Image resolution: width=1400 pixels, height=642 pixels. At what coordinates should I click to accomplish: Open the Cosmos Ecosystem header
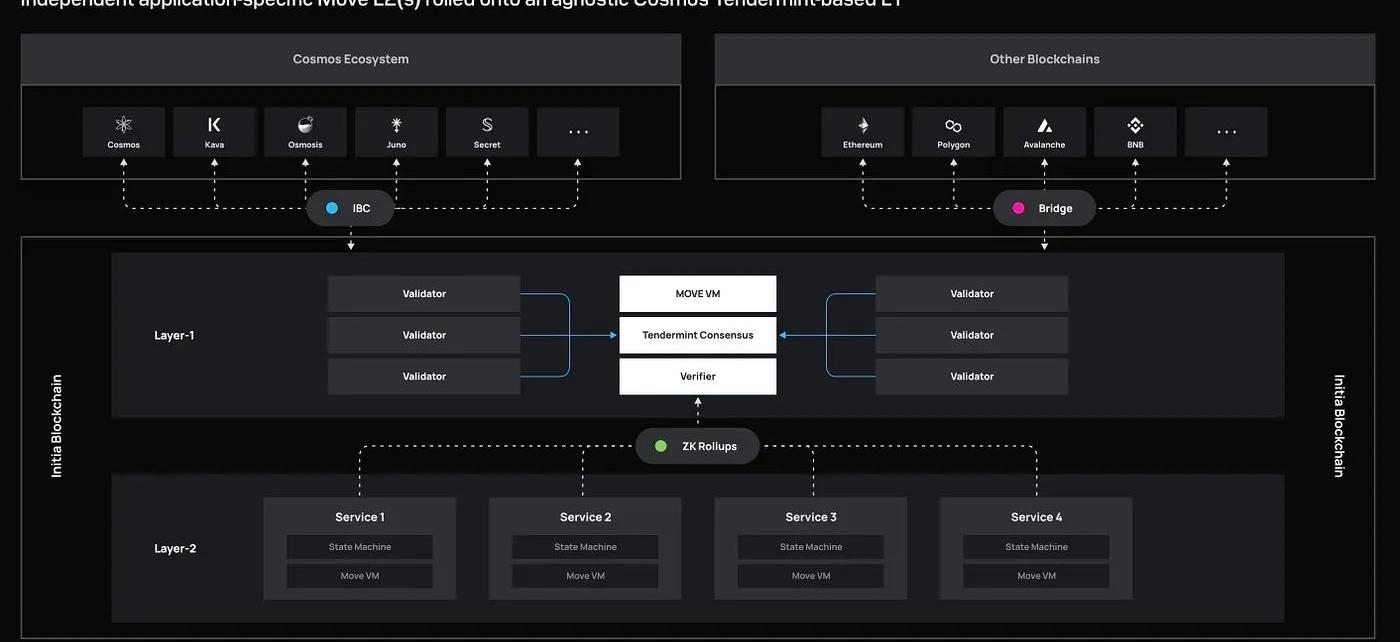(350, 59)
